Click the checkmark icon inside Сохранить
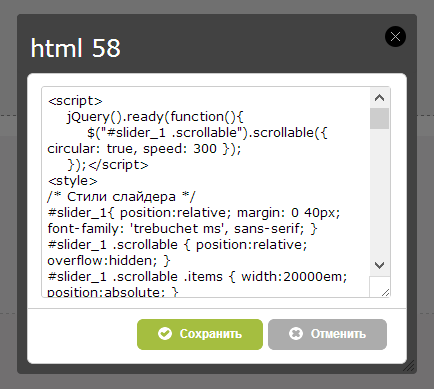 point(165,333)
